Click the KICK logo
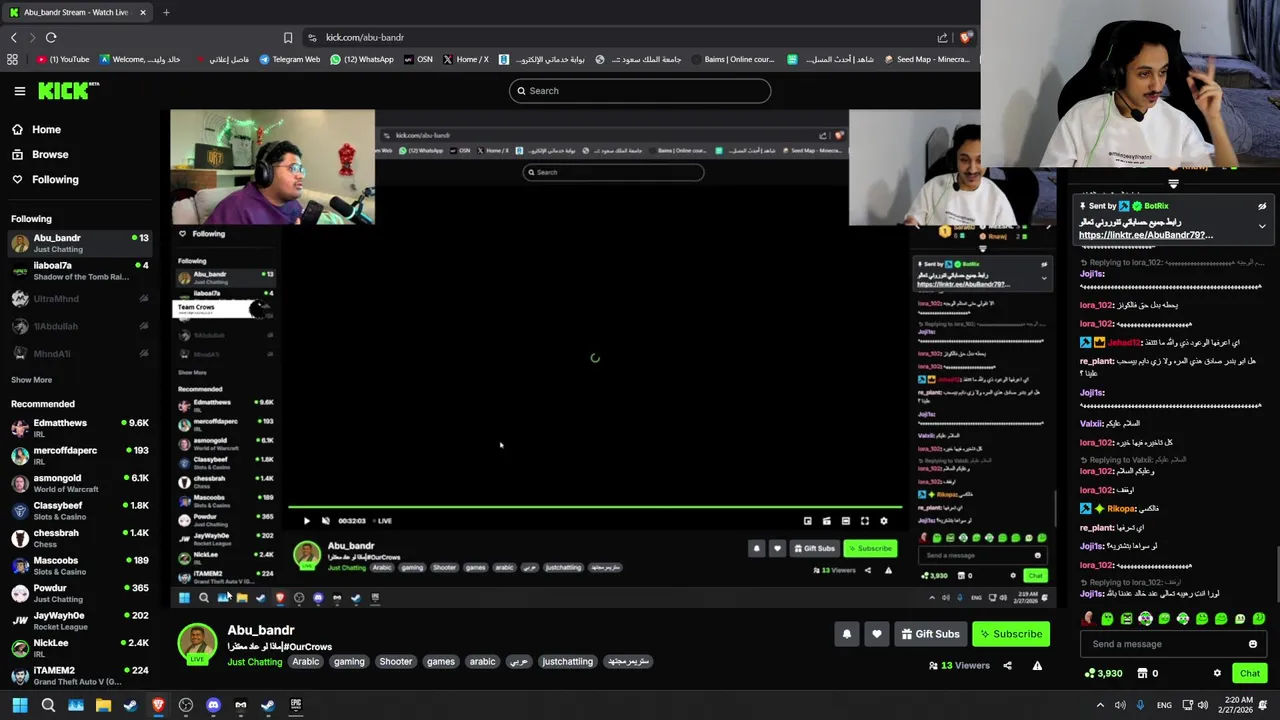The height and width of the screenshot is (720, 1280). pos(68,91)
